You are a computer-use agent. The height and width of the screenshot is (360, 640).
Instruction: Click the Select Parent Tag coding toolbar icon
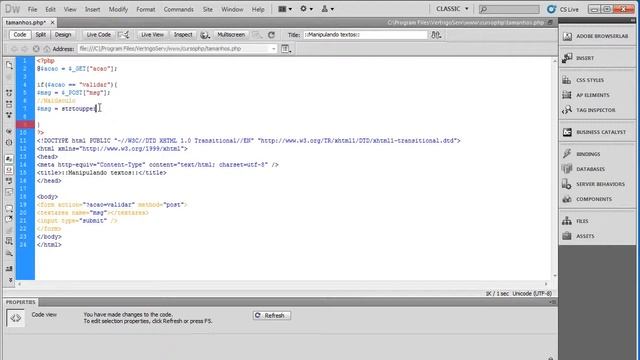tap(9, 132)
